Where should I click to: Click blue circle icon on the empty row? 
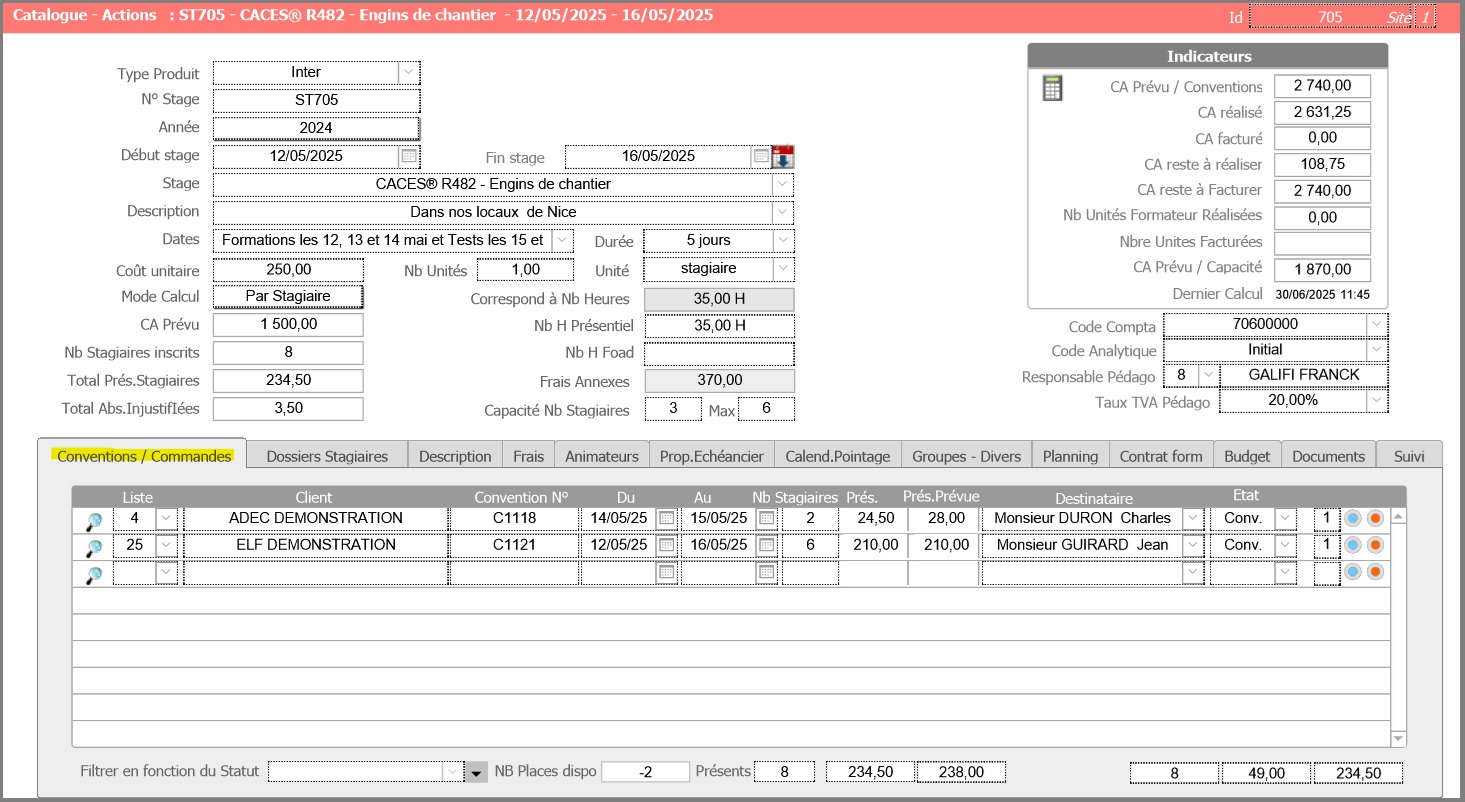click(x=1353, y=572)
